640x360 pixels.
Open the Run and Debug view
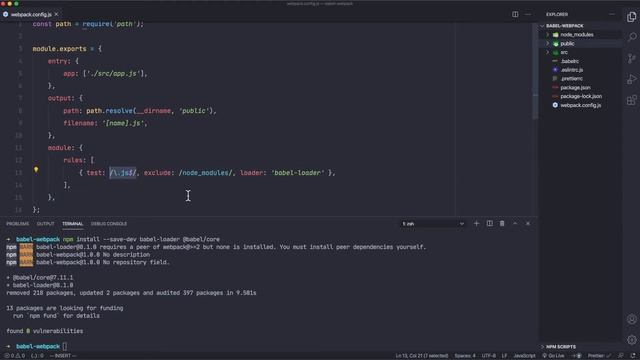pyautogui.click(x=631, y=79)
